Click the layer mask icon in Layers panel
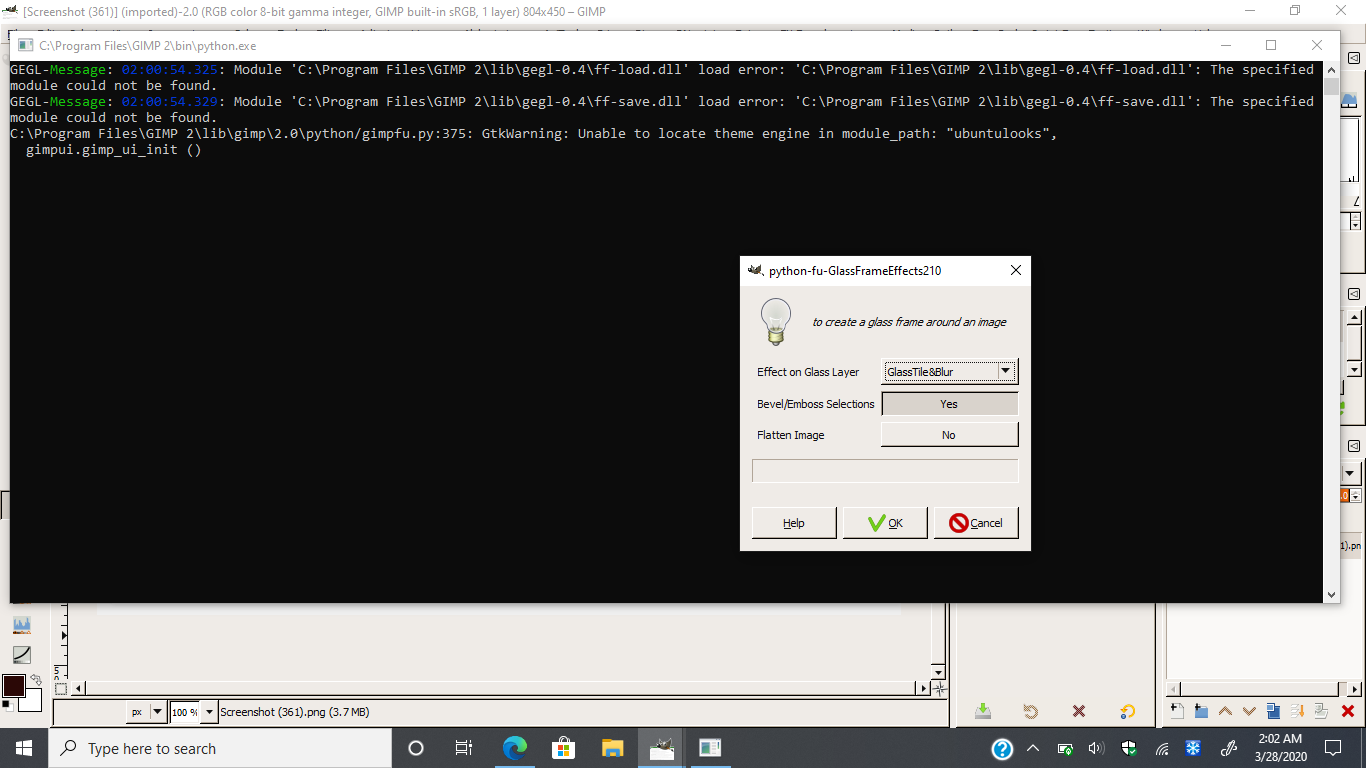The height and width of the screenshot is (768, 1366). click(x=1321, y=711)
